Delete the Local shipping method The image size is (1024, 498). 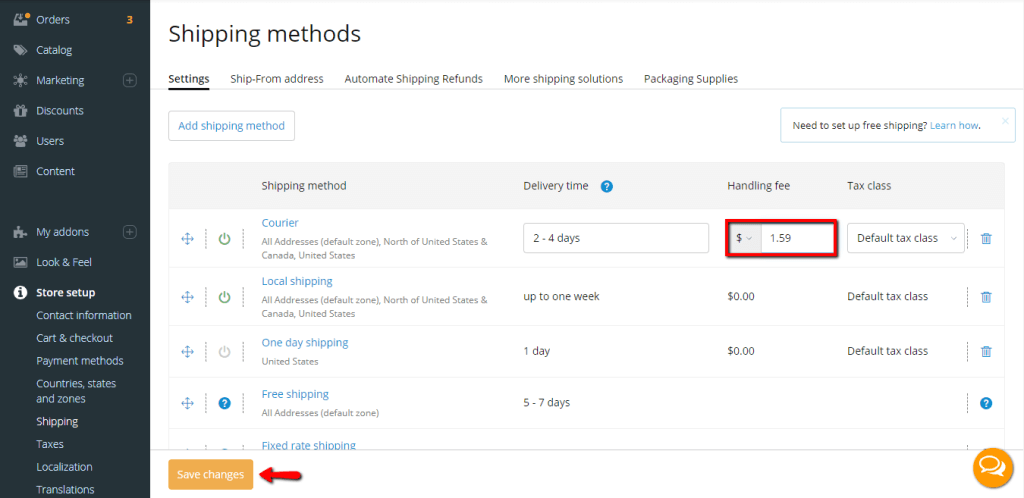[986, 297]
